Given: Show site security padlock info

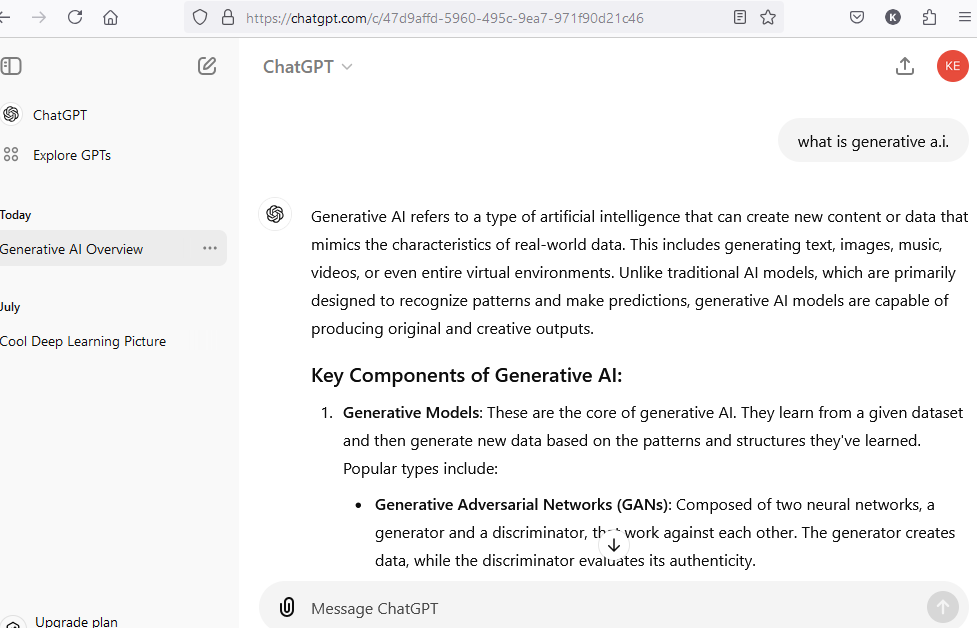Looking at the screenshot, I should (228, 17).
